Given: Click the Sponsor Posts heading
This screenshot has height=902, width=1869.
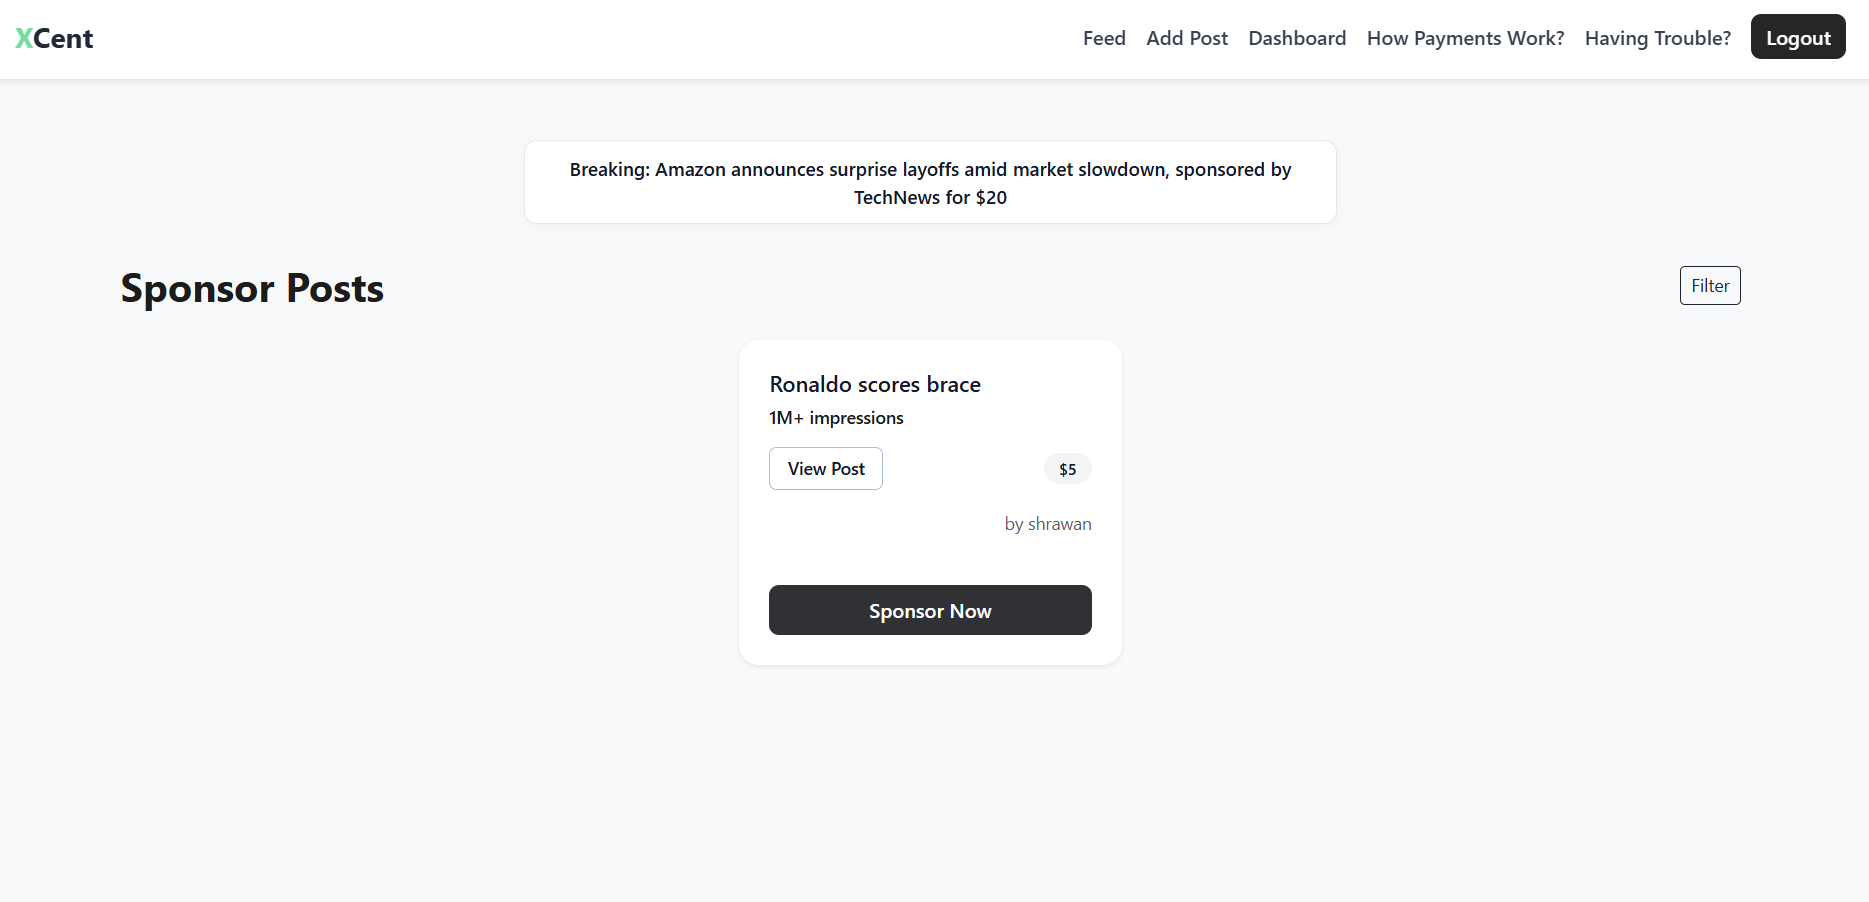Looking at the screenshot, I should [x=251, y=289].
